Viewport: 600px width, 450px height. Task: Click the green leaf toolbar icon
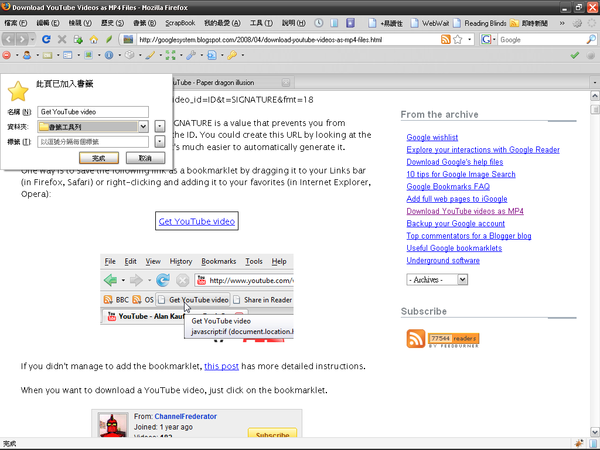(x=109, y=39)
